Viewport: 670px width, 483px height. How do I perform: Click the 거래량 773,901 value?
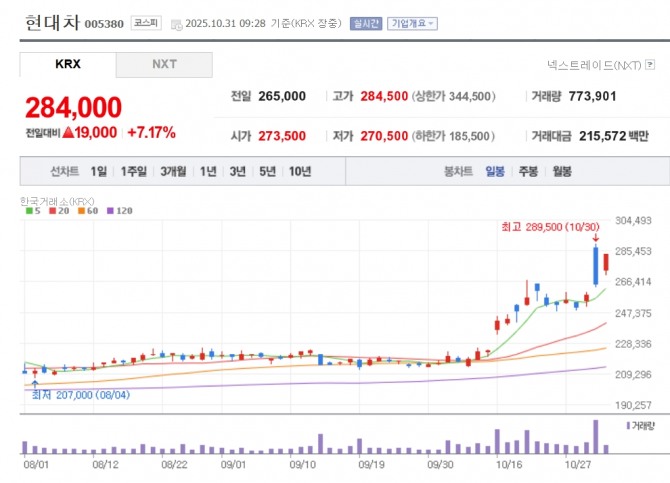tap(592, 96)
